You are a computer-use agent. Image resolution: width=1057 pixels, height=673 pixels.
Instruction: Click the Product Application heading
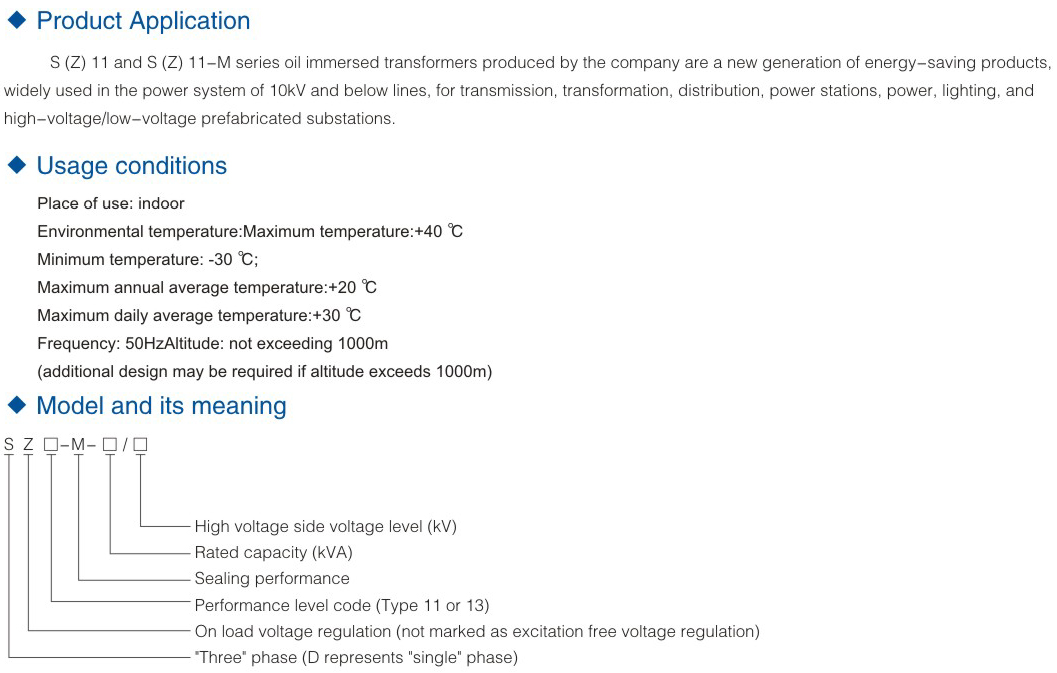pyautogui.click(x=143, y=21)
